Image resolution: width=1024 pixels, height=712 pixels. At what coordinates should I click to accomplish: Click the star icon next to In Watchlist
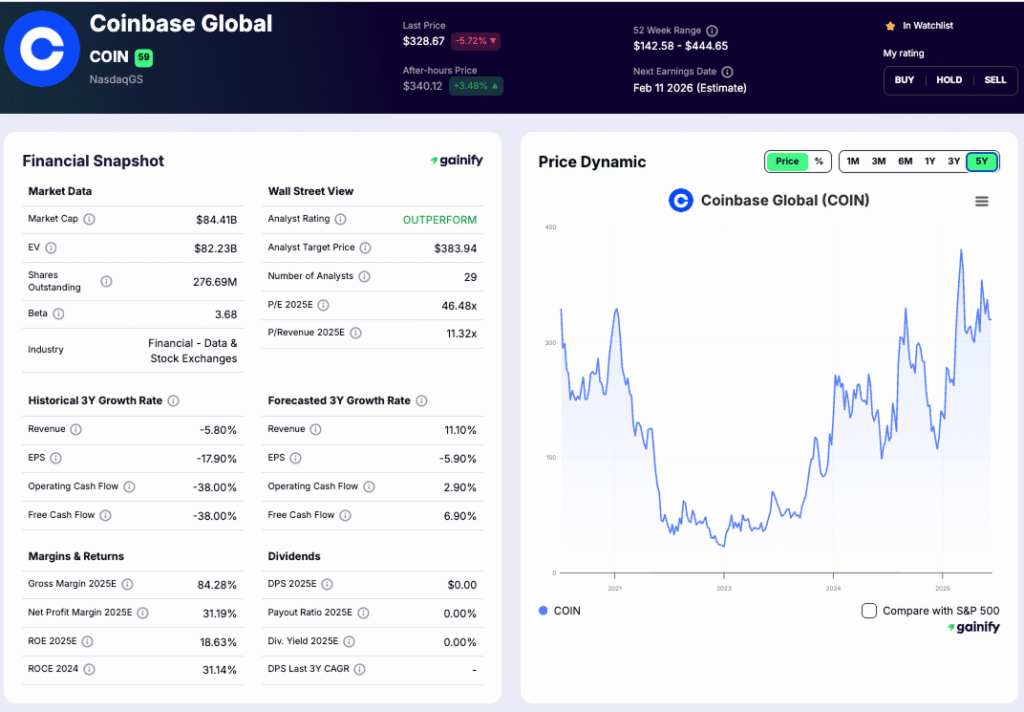point(890,26)
